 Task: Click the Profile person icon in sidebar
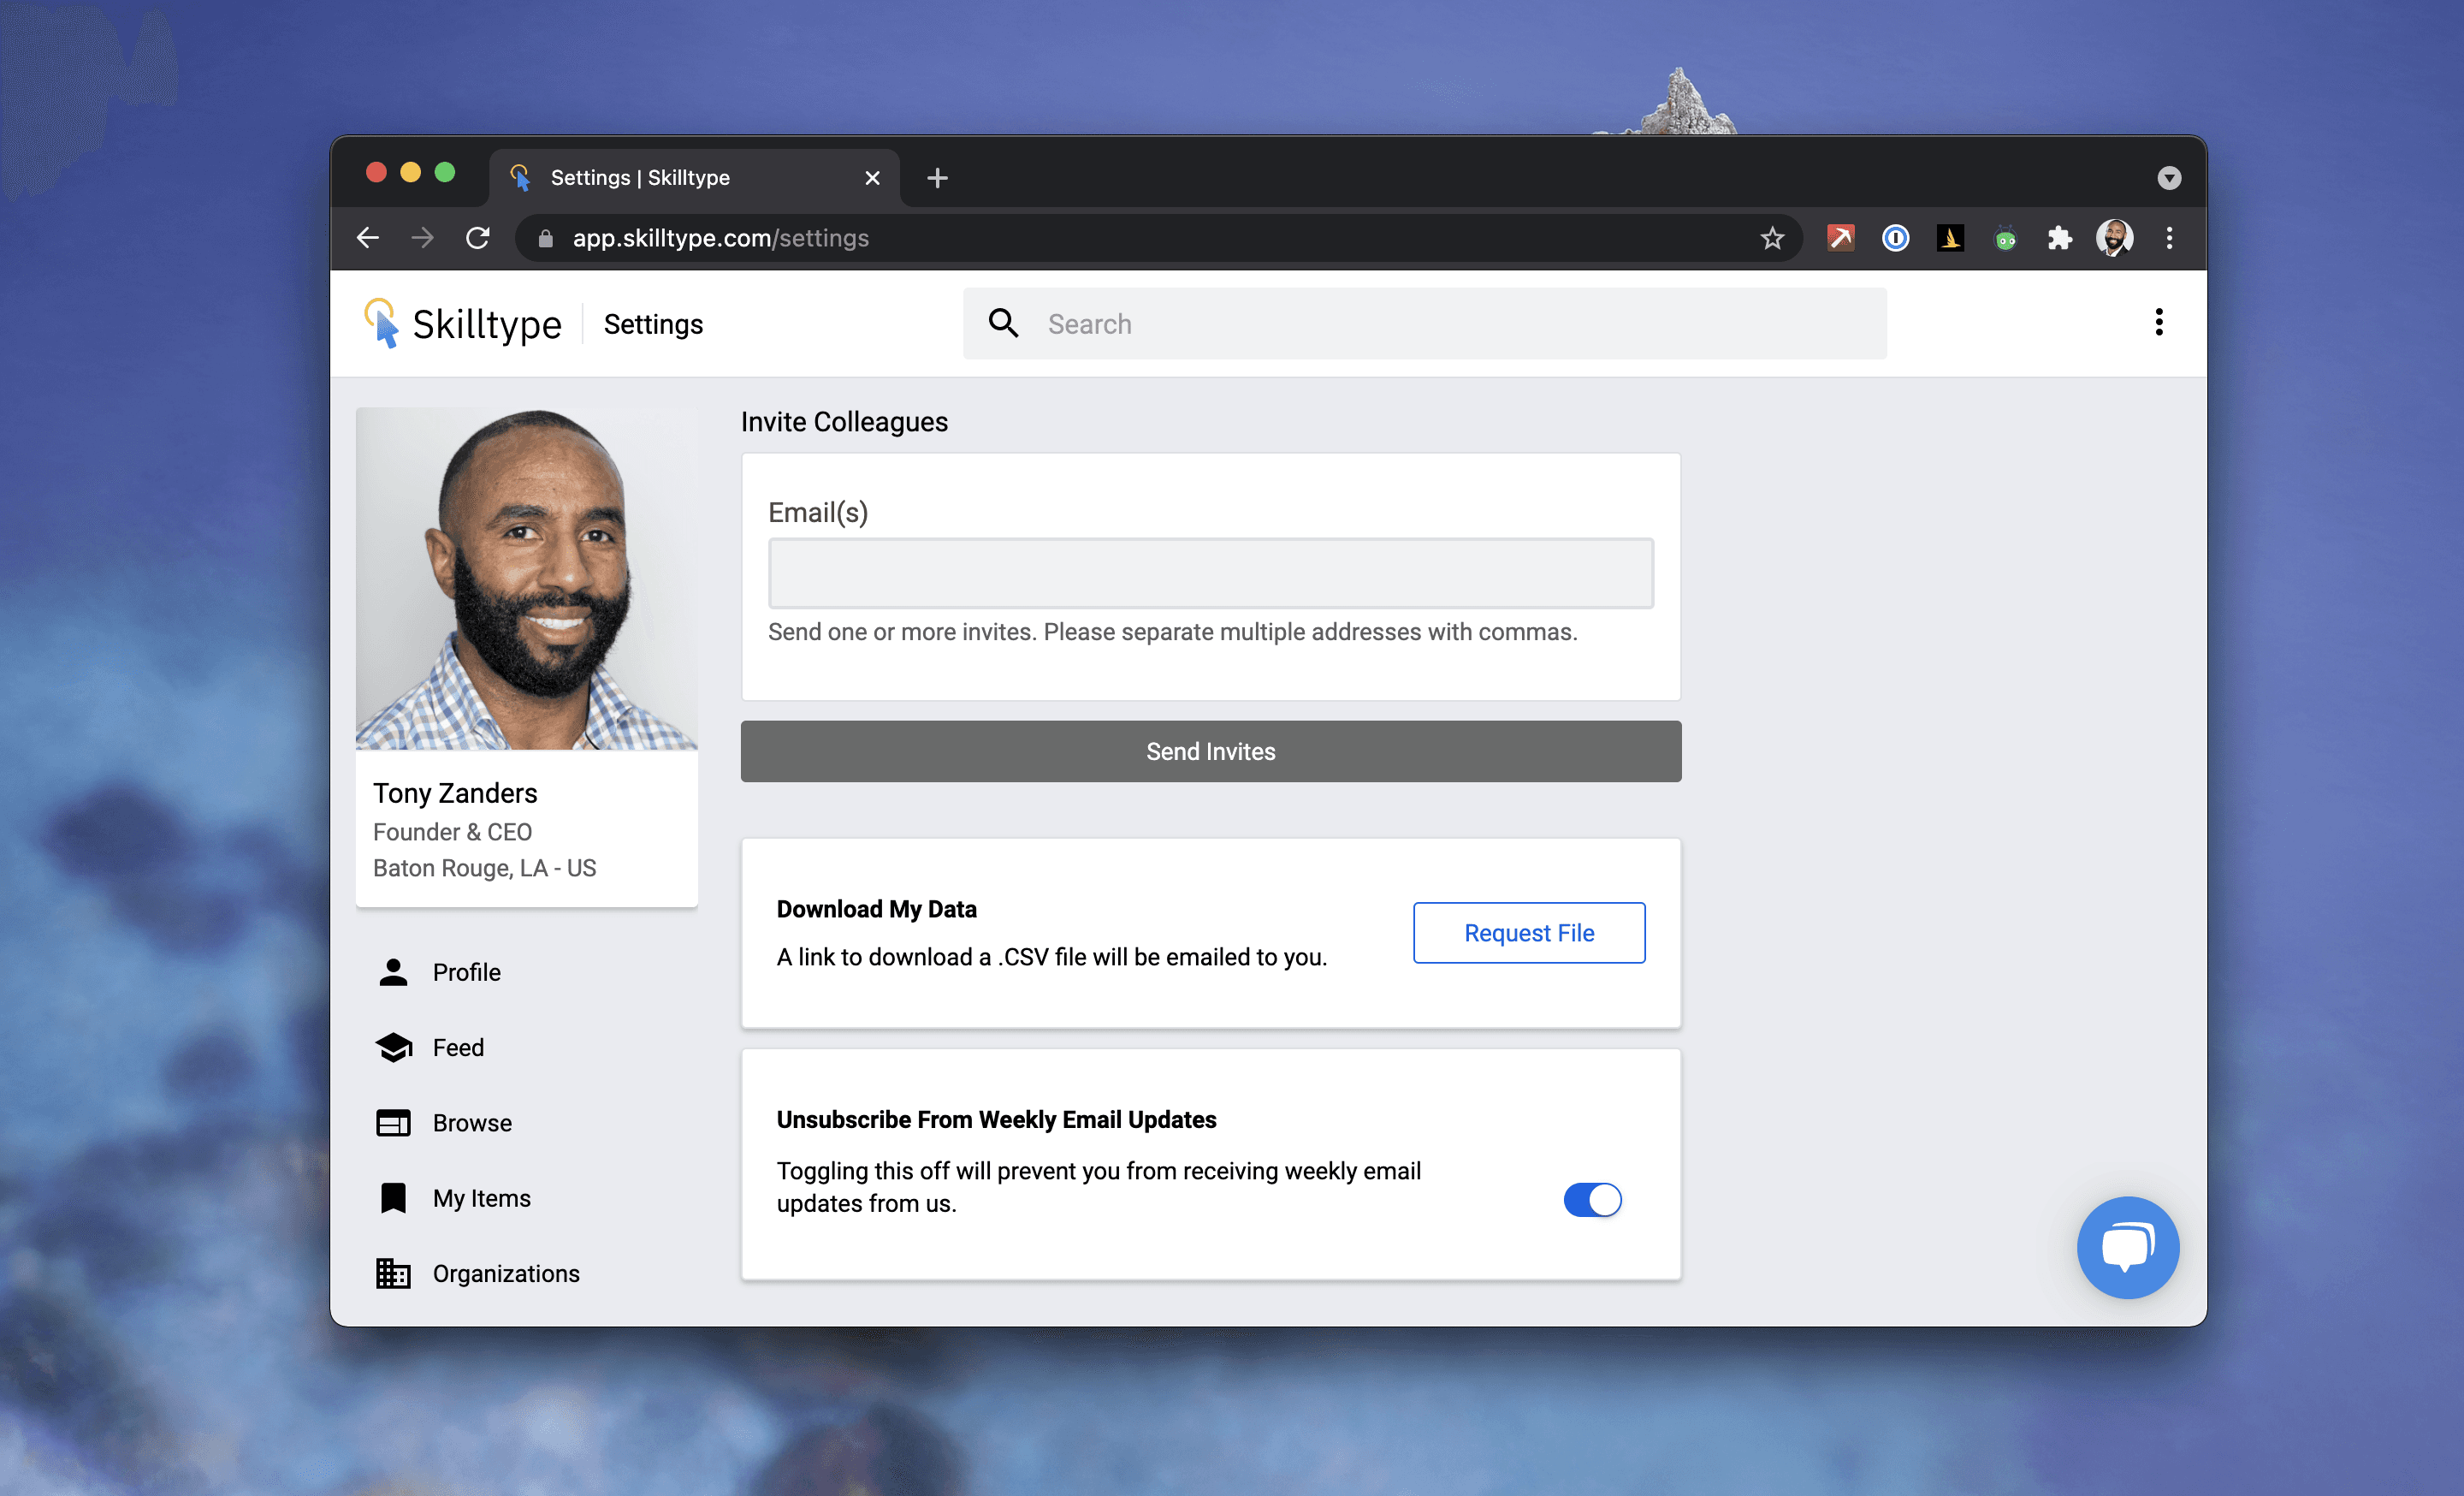(x=393, y=971)
